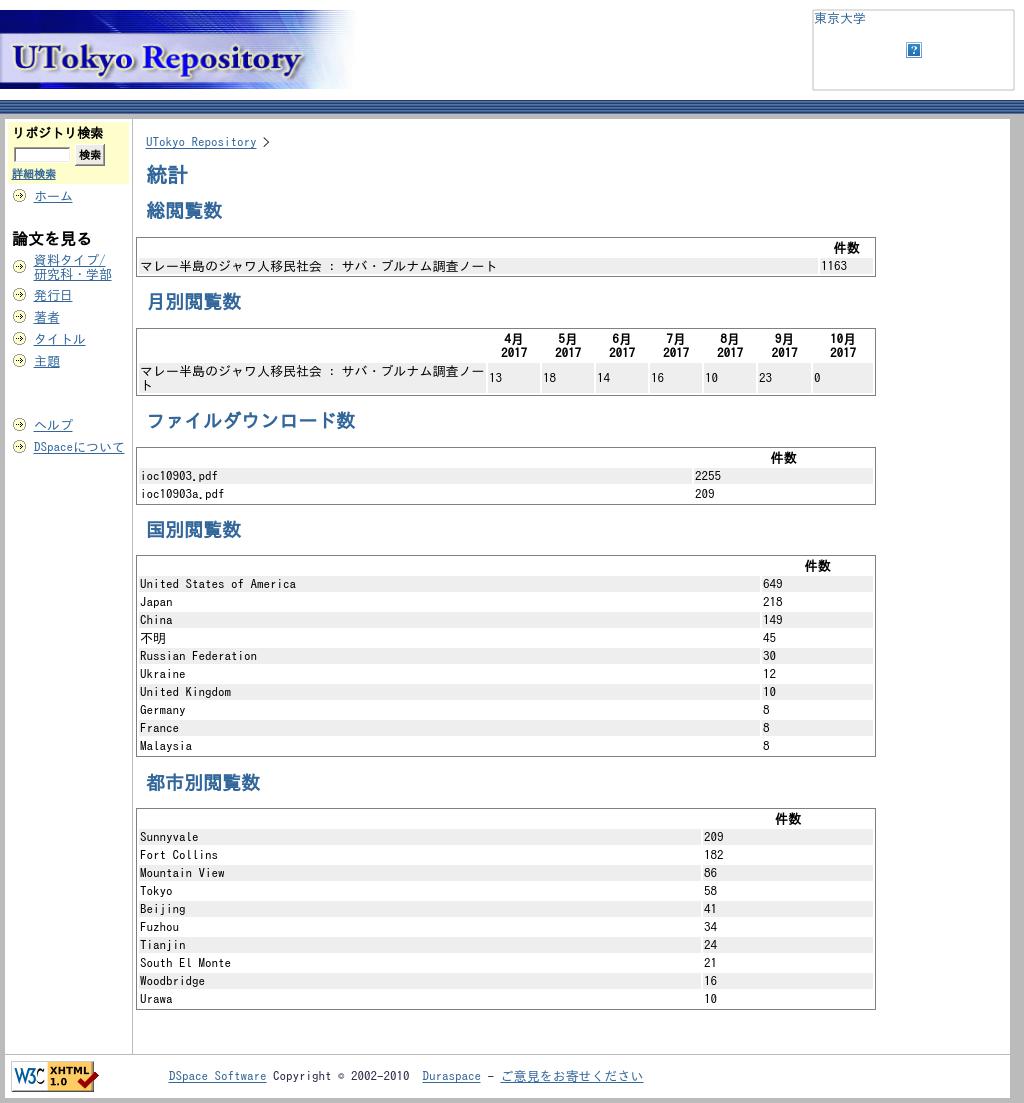Viewport: 1024px width, 1103px height.
Task: Select the 不明 country row
Action: coord(506,638)
